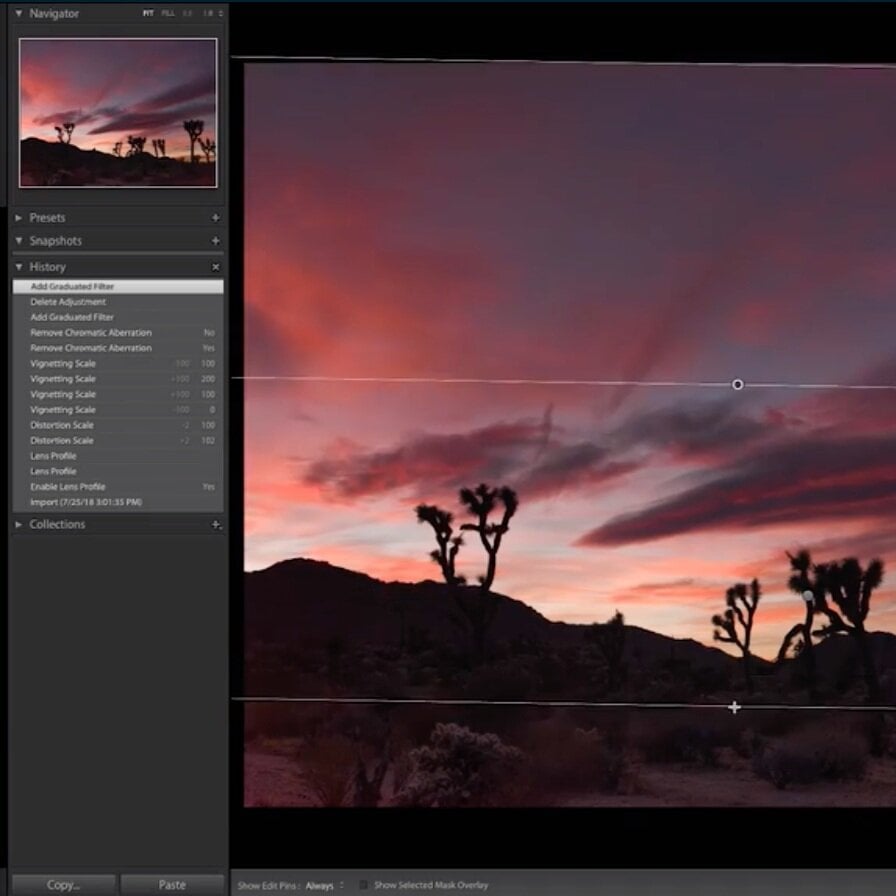Screen dimensions: 896x896
Task: Select the gray edit pin on Joshua tree
Action: click(x=808, y=596)
